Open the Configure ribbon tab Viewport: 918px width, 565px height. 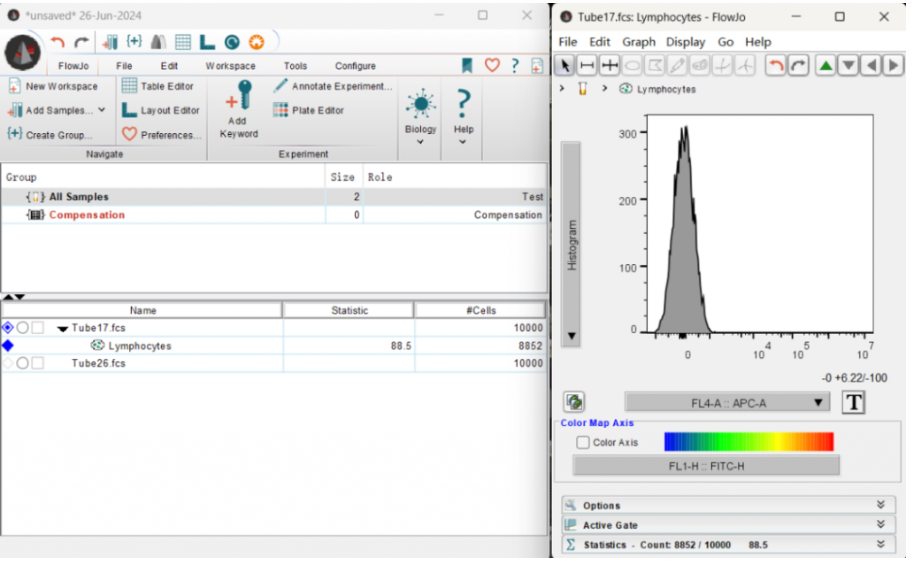pyautogui.click(x=355, y=66)
